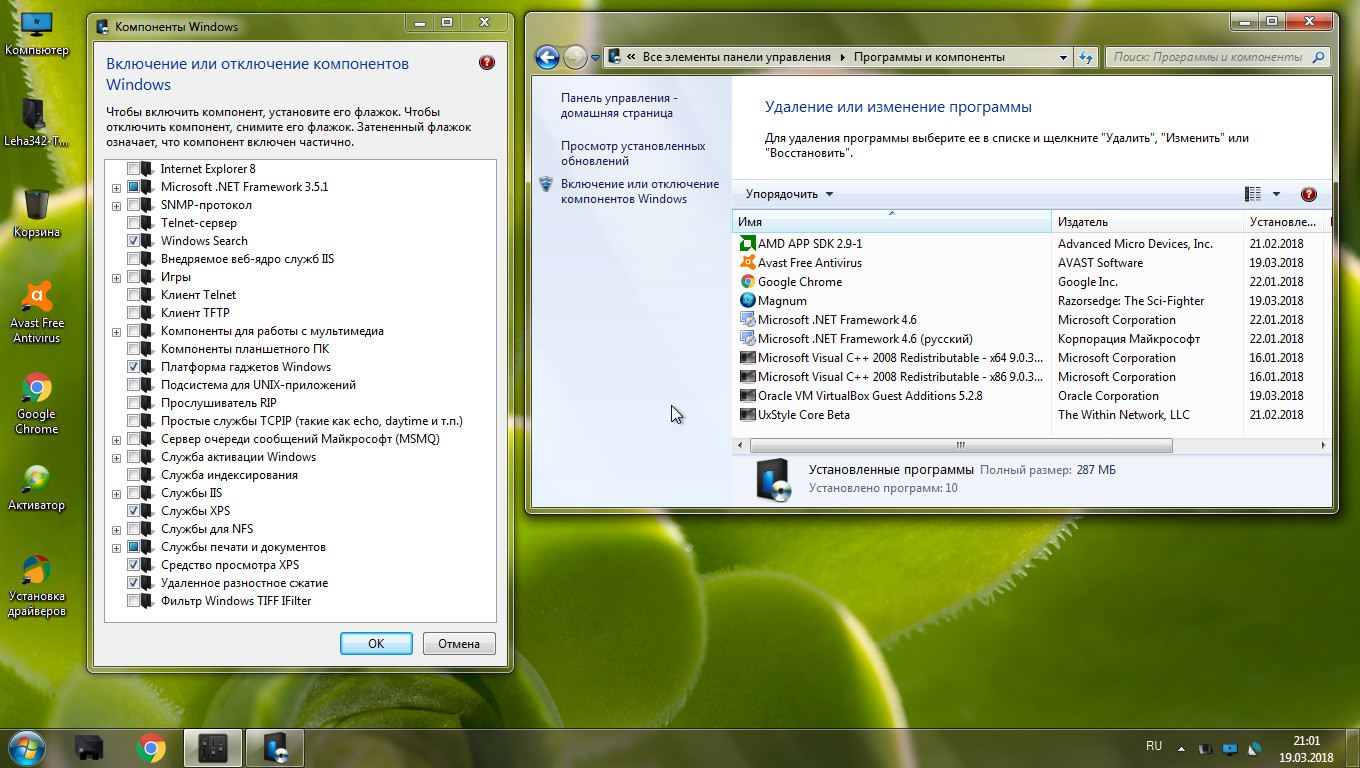Image resolution: width=1360 pixels, height=768 pixels.
Task: Click the Avast Free Antivirus list icon
Action: [747, 262]
